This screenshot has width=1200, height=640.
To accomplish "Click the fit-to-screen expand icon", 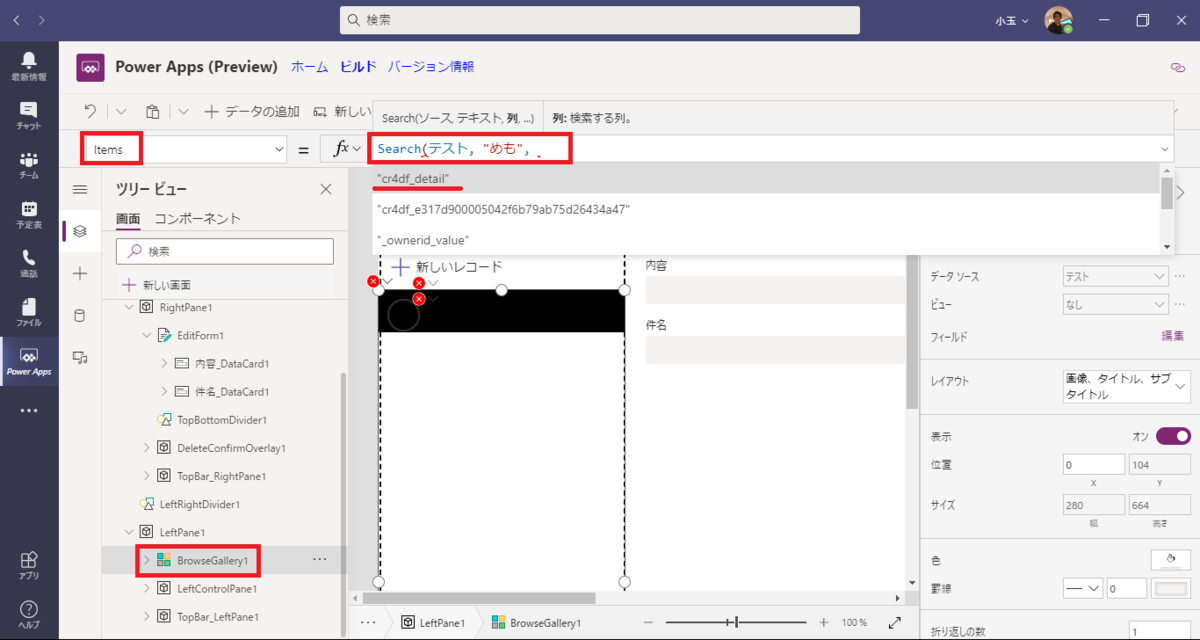I will pos(894,622).
